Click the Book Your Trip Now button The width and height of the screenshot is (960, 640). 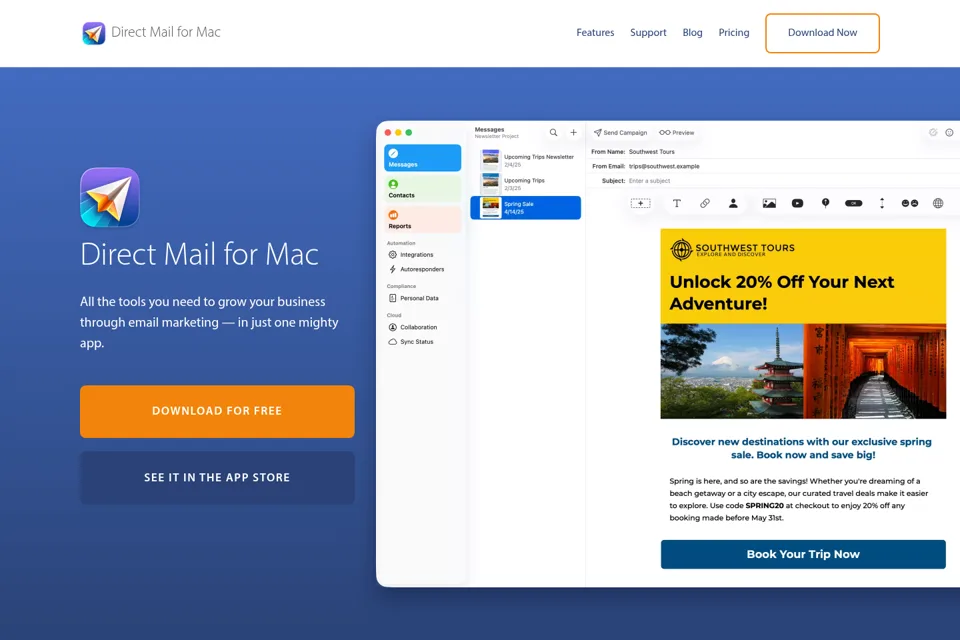[x=803, y=554]
